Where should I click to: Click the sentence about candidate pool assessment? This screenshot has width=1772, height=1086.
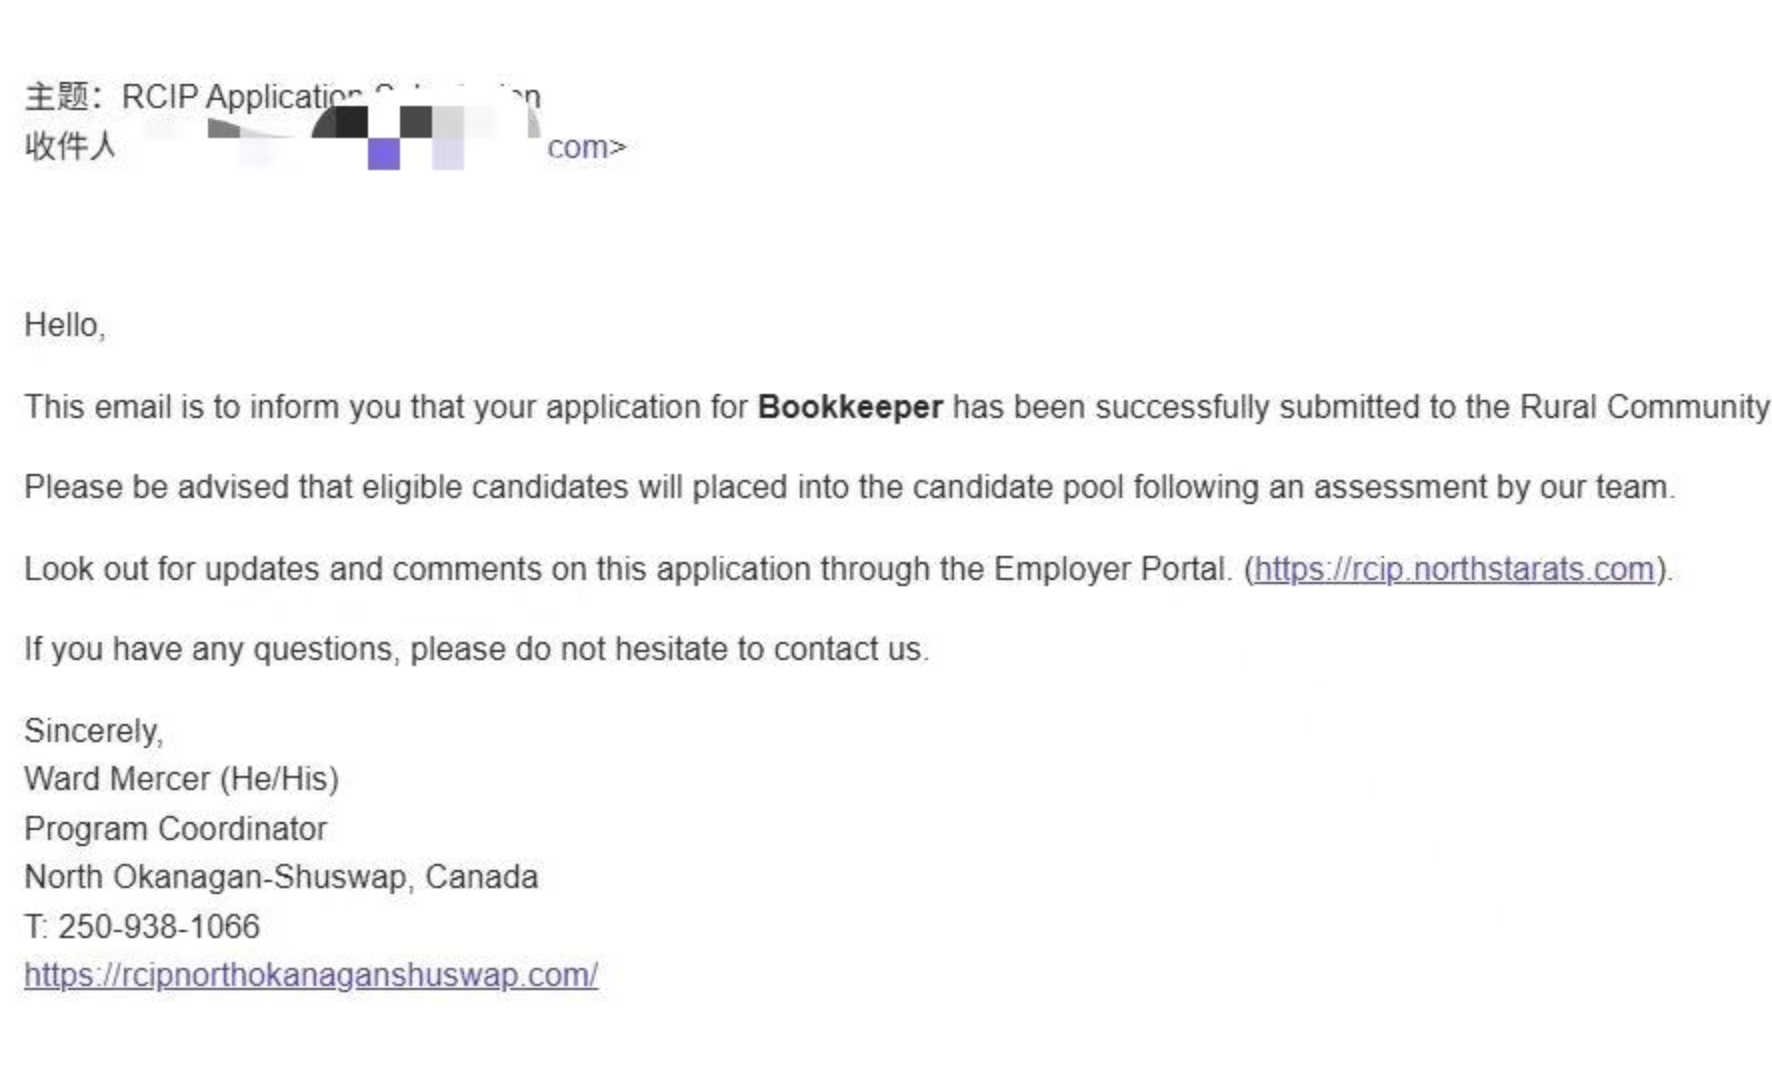click(850, 487)
